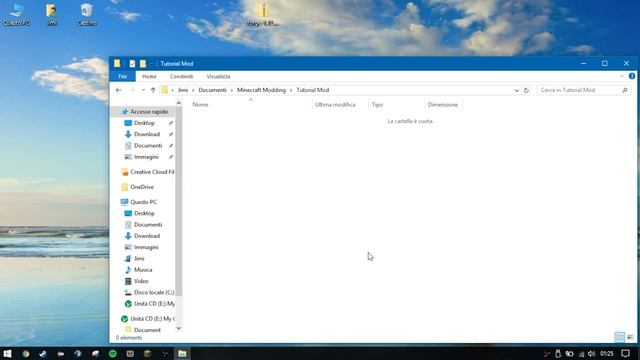Launch Steam from the taskbar

click(x=43, y=354)
